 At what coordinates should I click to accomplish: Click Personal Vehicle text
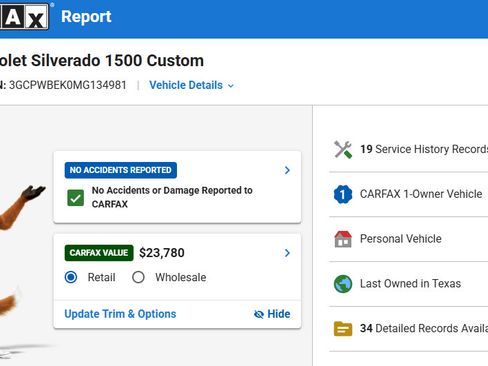coord(401,239)
